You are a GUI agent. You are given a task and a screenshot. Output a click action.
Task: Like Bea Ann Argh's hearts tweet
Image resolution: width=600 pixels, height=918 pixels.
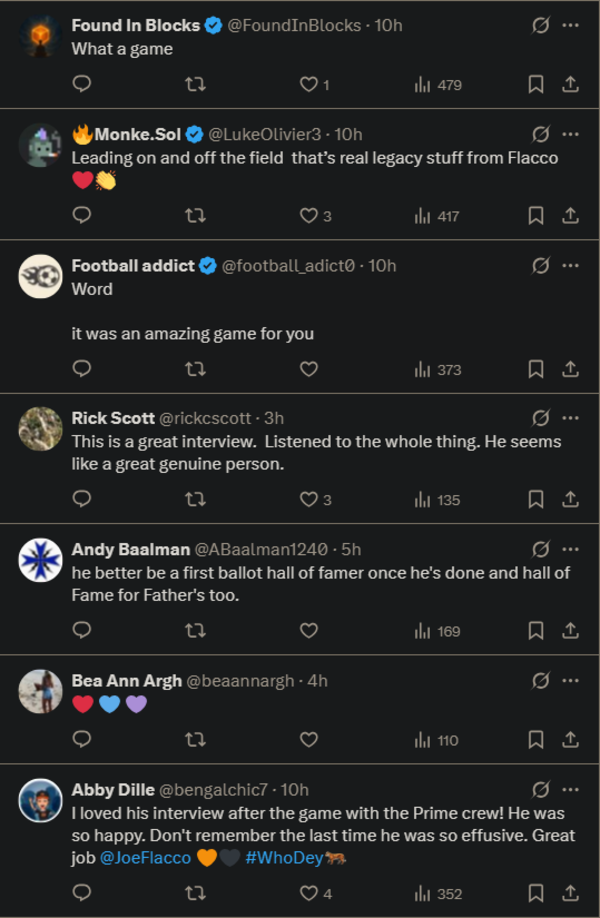click(x=309, y=740)
